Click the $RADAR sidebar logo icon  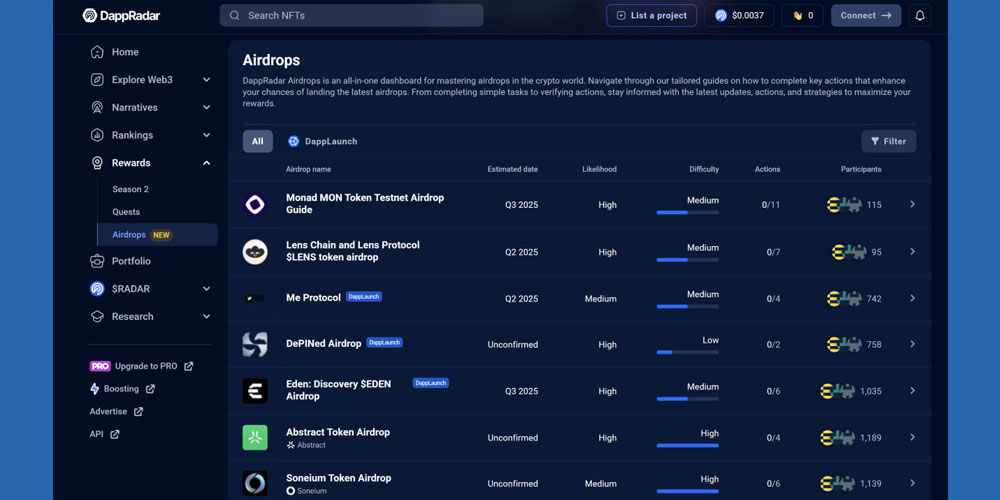(x=97, y=289)
